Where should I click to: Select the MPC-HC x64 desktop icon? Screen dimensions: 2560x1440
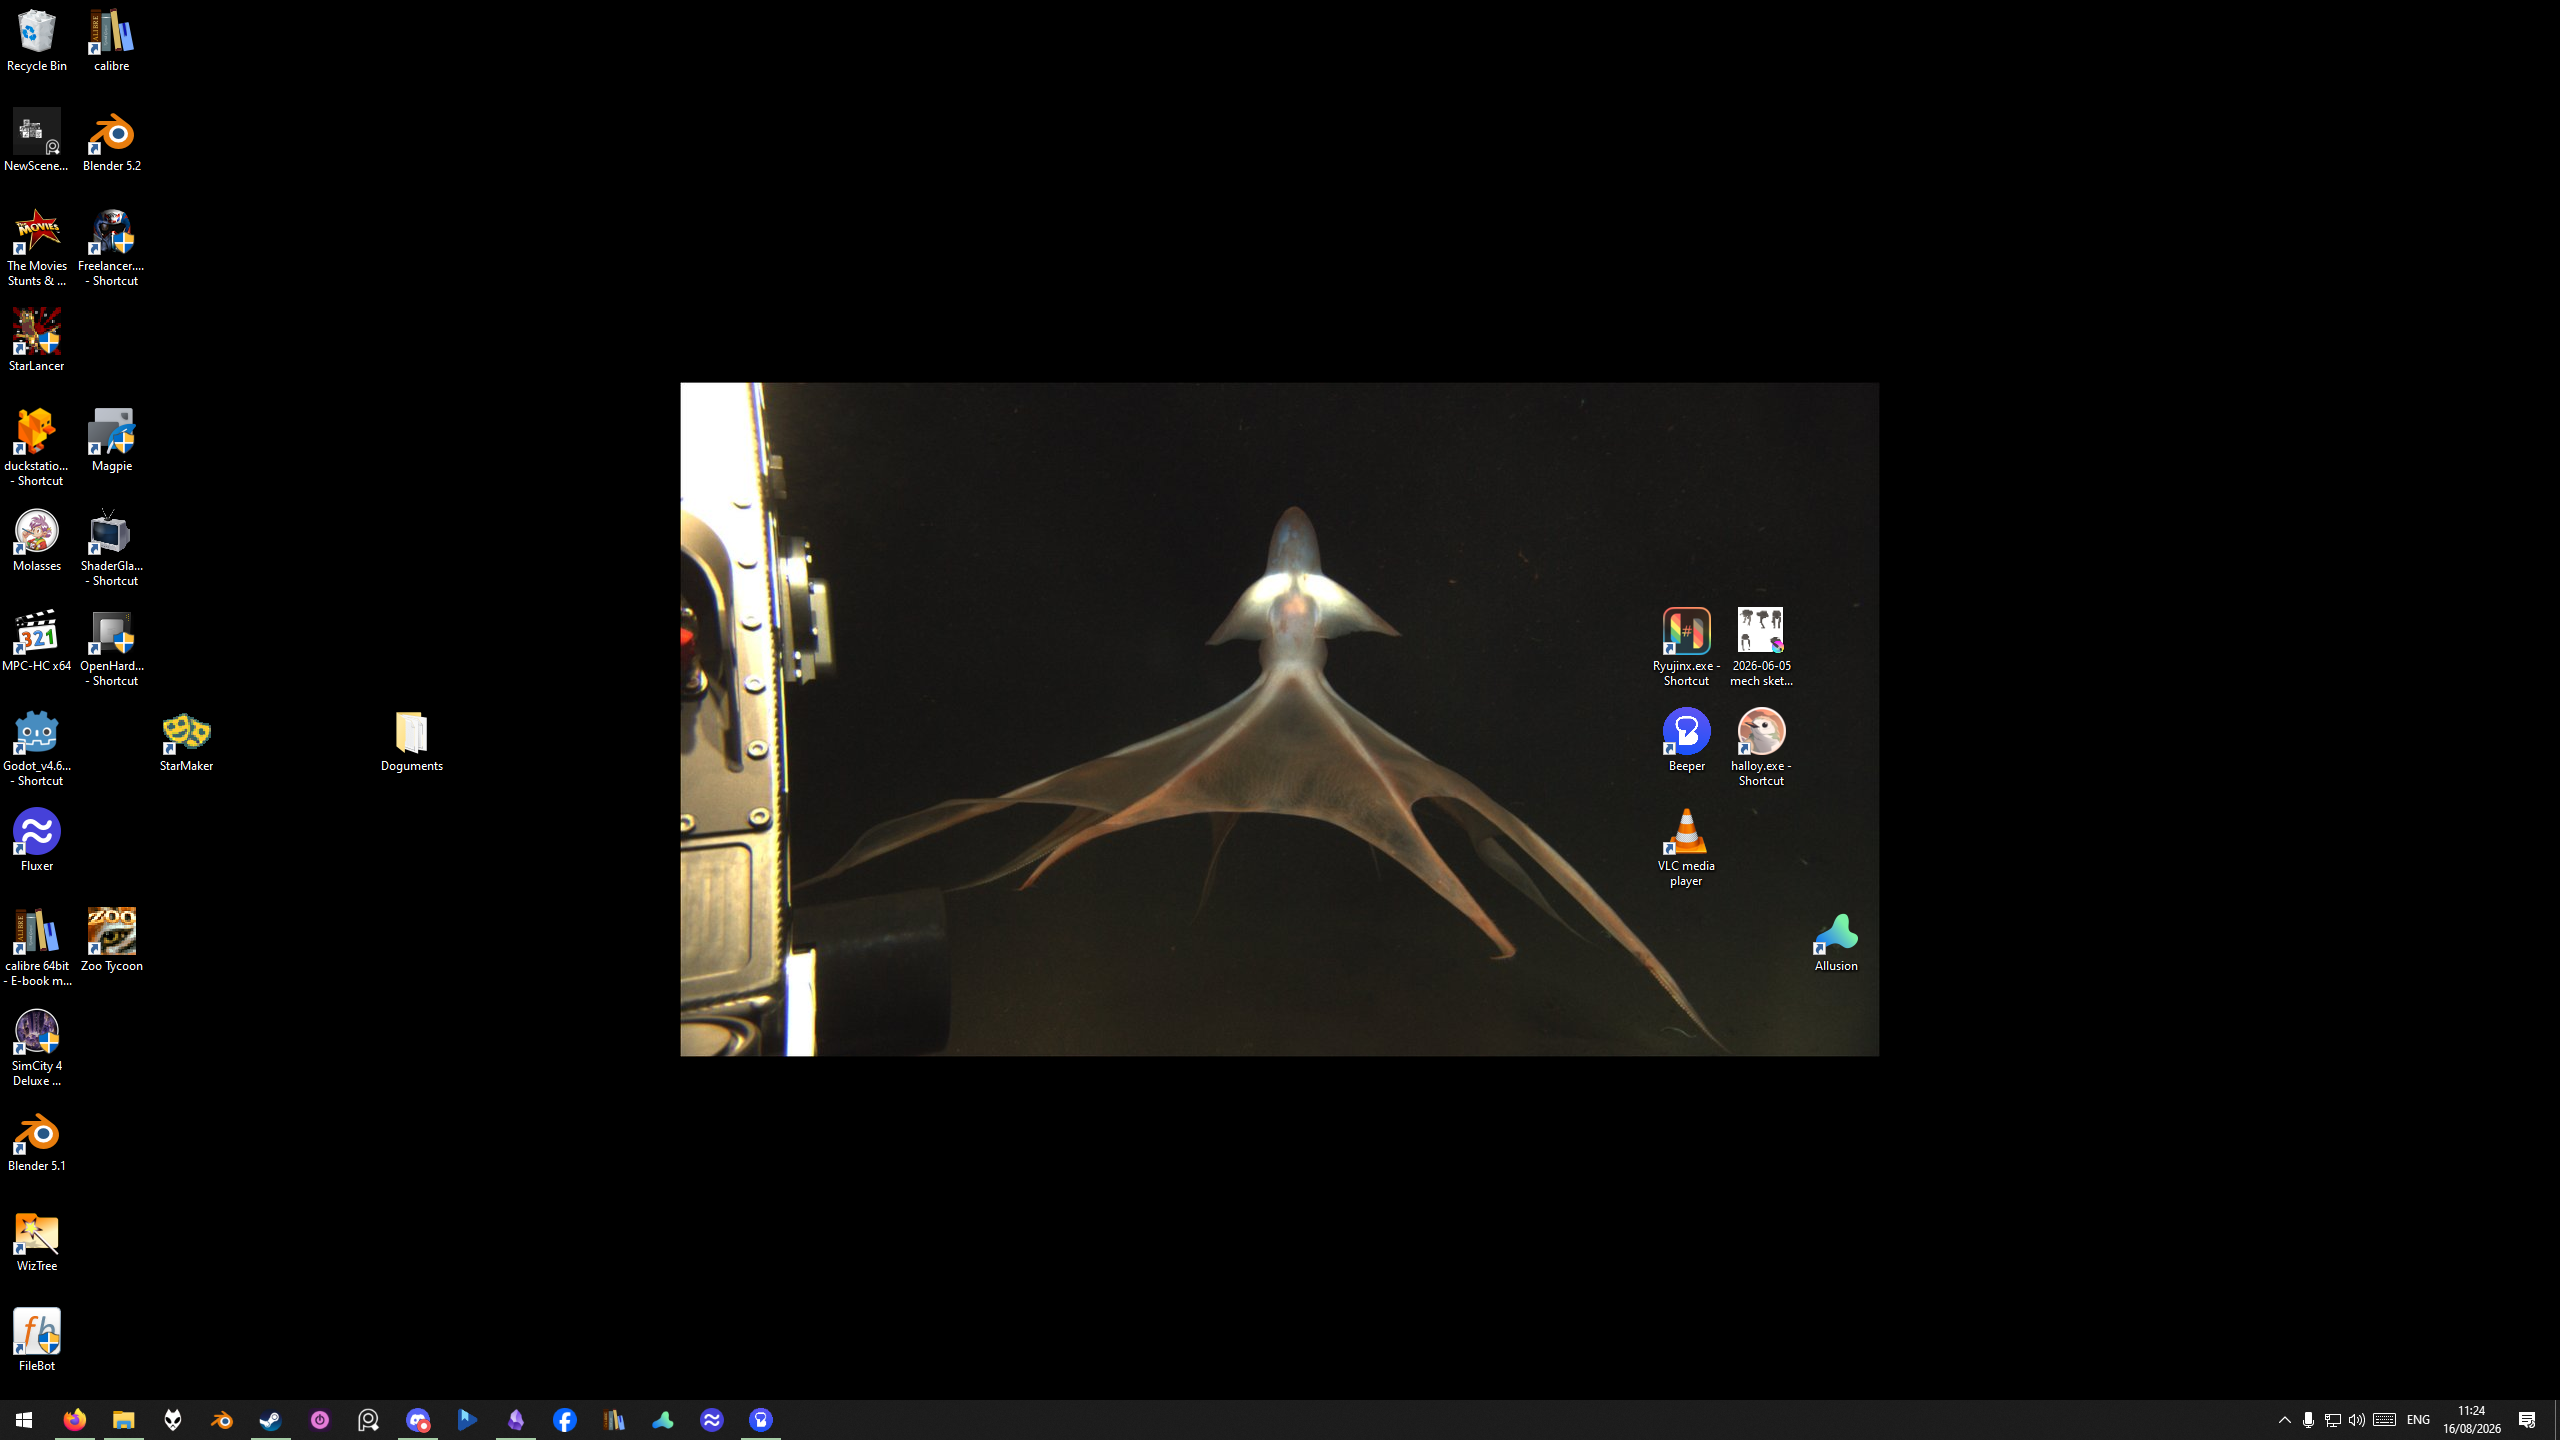click(x=37, y=641)
